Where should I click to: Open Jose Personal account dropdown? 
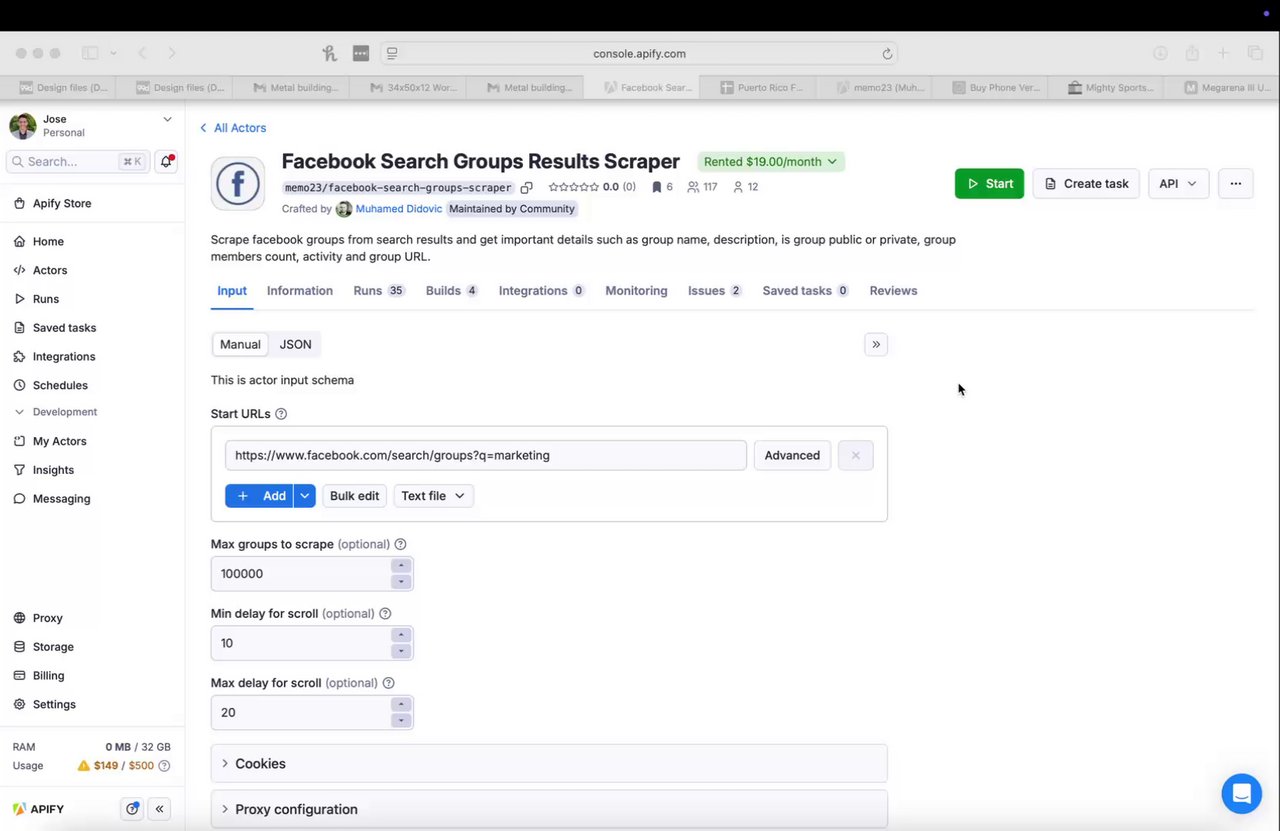(x=92, y=126)
